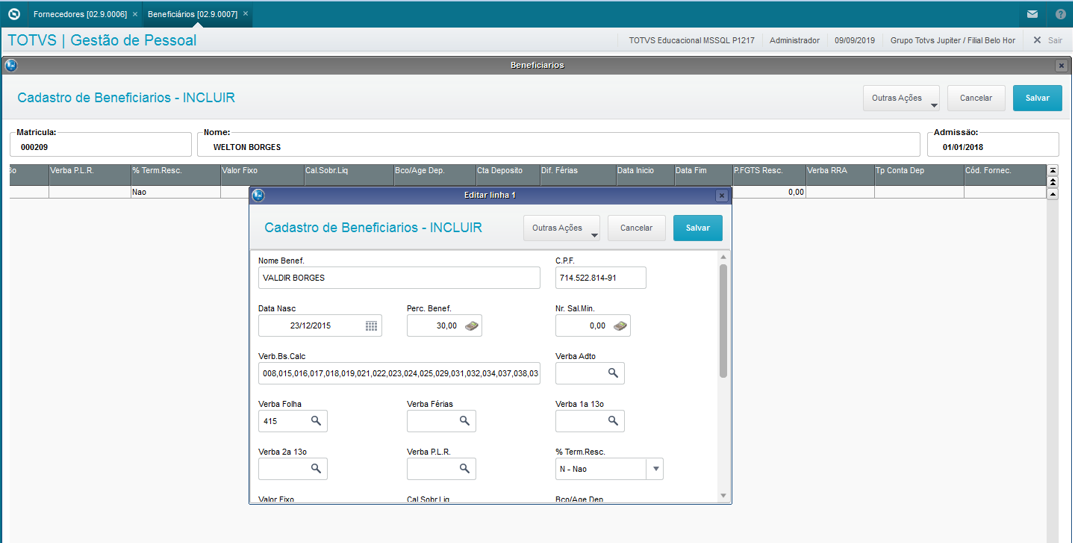Open the help question mark icon
The height and width of the screenshot is (543, 1073).
1060,14
